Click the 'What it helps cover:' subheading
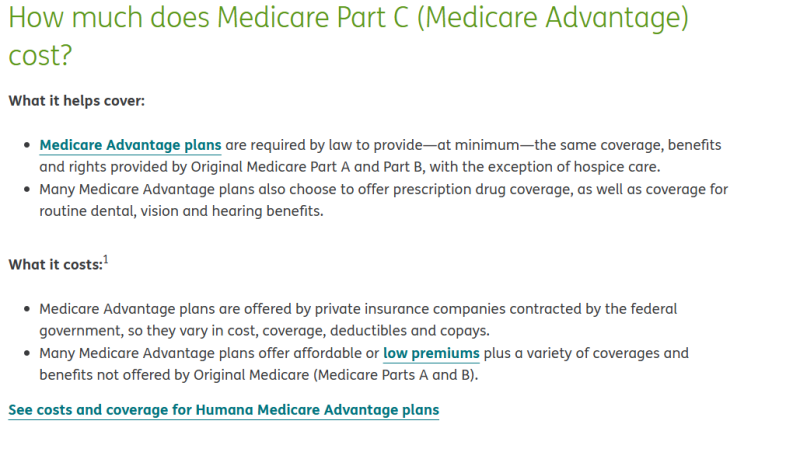This screenshot has height=452, width=800. pyautogui.click(x=76, y=101)
